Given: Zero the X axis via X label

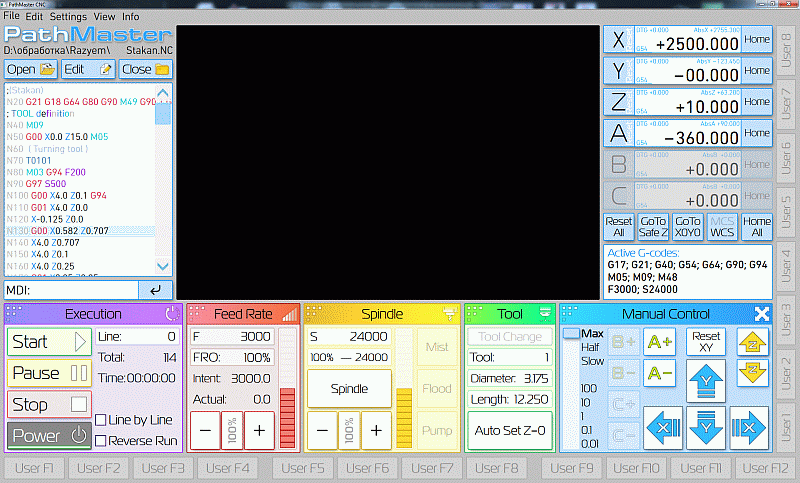Looking at the screenshot, I should [618, 39].
